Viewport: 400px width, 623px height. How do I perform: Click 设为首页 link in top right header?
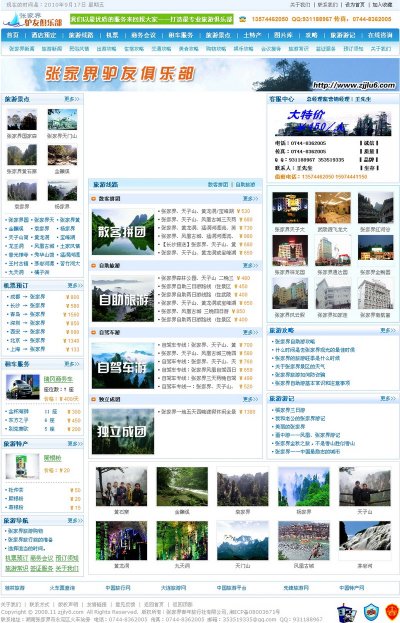click(x=355, y=5)
